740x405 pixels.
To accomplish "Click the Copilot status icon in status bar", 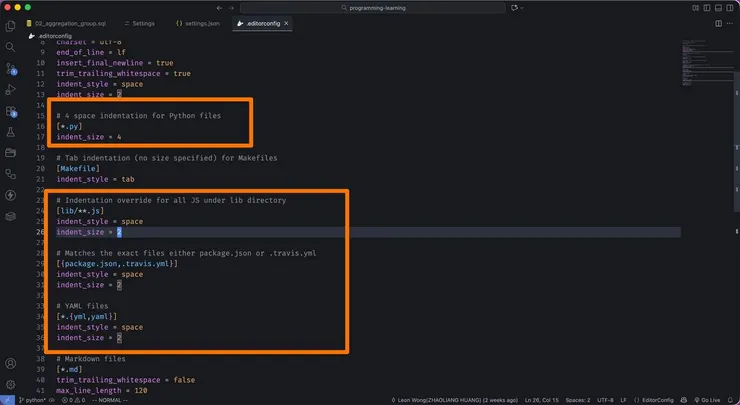I will pos(684,400).
